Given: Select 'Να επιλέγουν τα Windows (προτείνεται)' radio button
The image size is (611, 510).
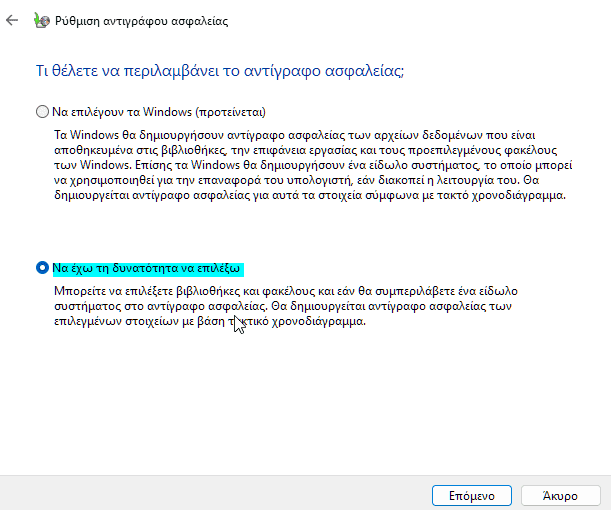Looking at the screenshot, I should click(x=42, y=112).
